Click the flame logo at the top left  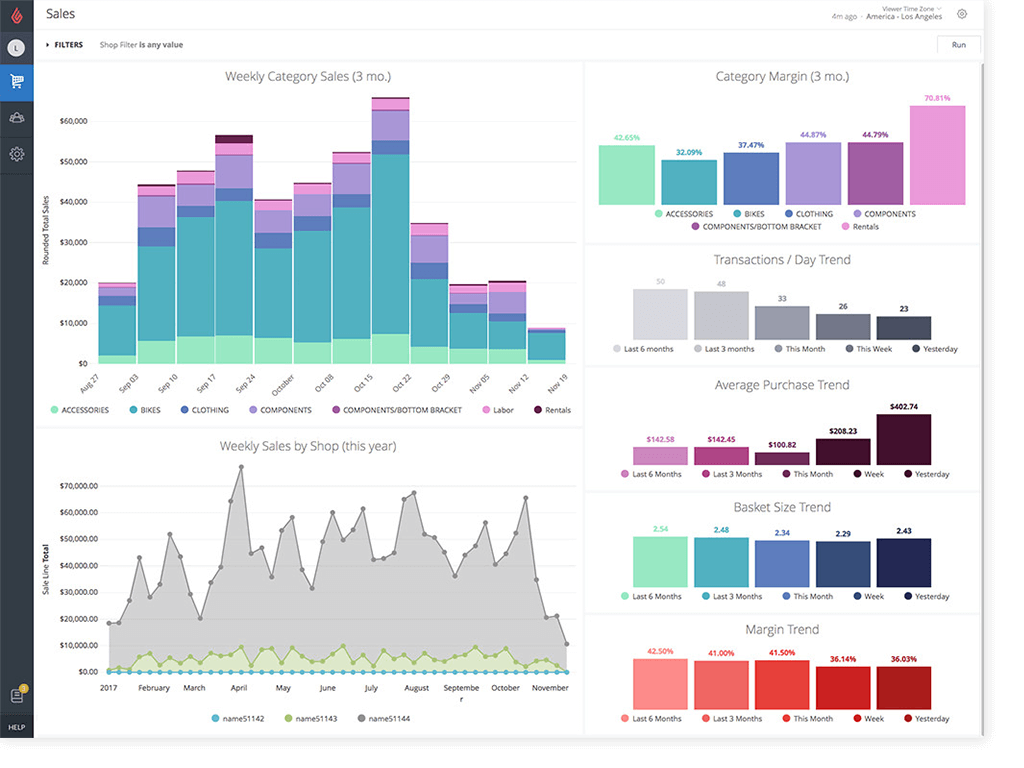click(x=15, y=14)
